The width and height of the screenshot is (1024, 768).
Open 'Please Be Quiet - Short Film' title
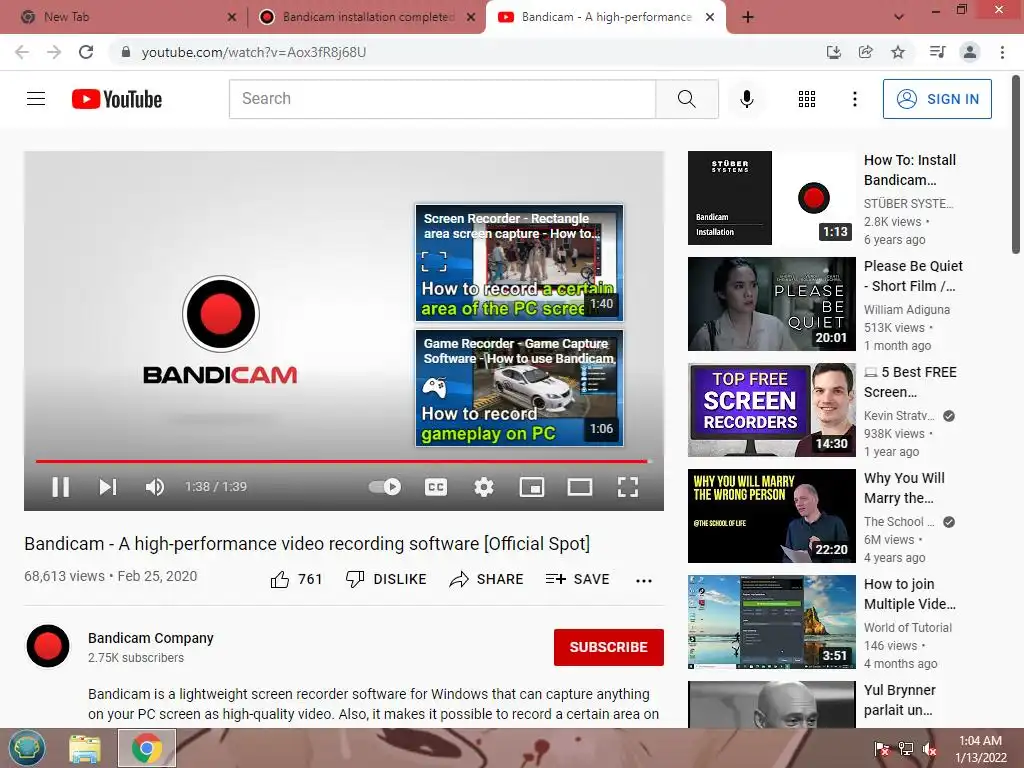913,276
